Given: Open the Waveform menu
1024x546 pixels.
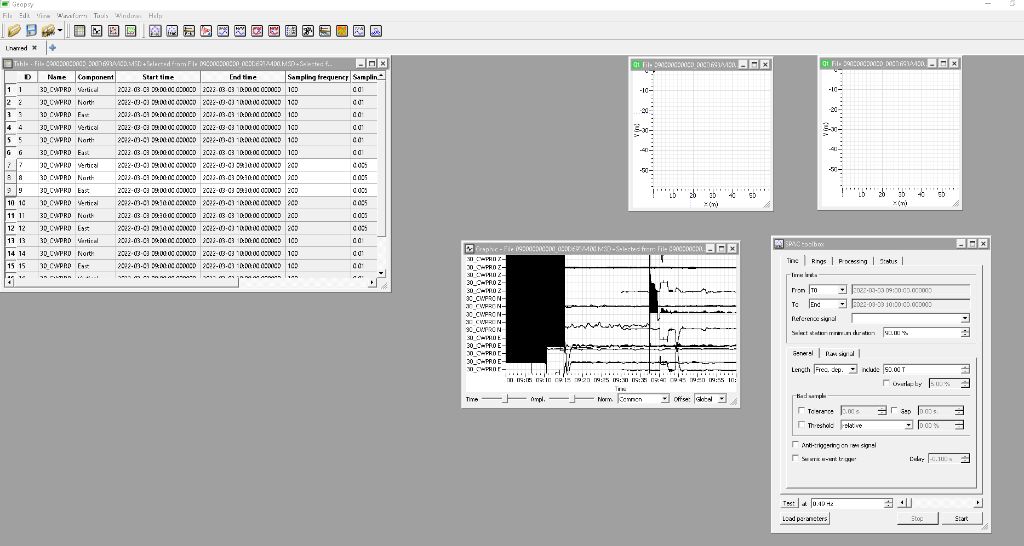Looking at the screenshot, I should (x=72, y=16).
